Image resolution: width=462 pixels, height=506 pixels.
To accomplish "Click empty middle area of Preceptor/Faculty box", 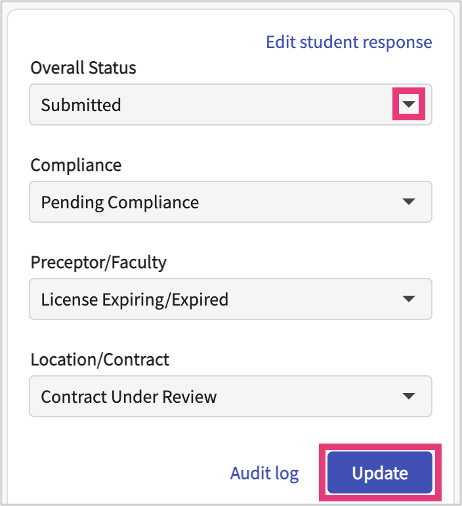I will coord(313,299).
